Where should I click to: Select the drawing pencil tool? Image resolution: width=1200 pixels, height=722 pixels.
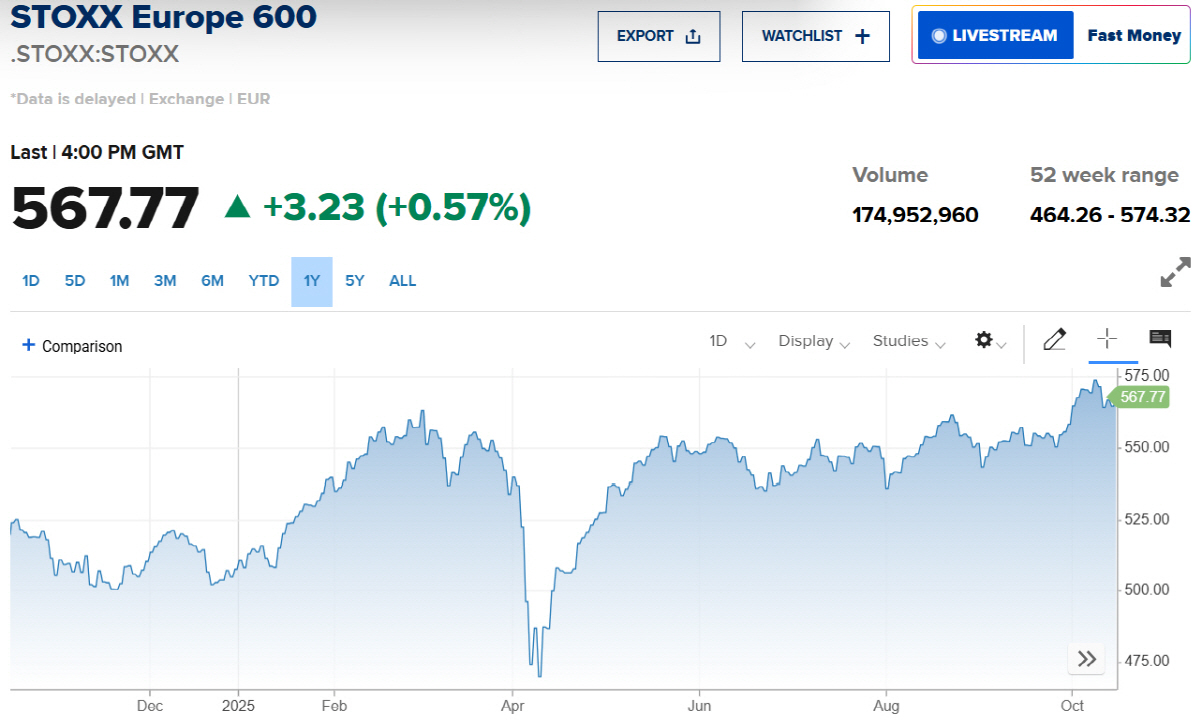coord(1054,340)
